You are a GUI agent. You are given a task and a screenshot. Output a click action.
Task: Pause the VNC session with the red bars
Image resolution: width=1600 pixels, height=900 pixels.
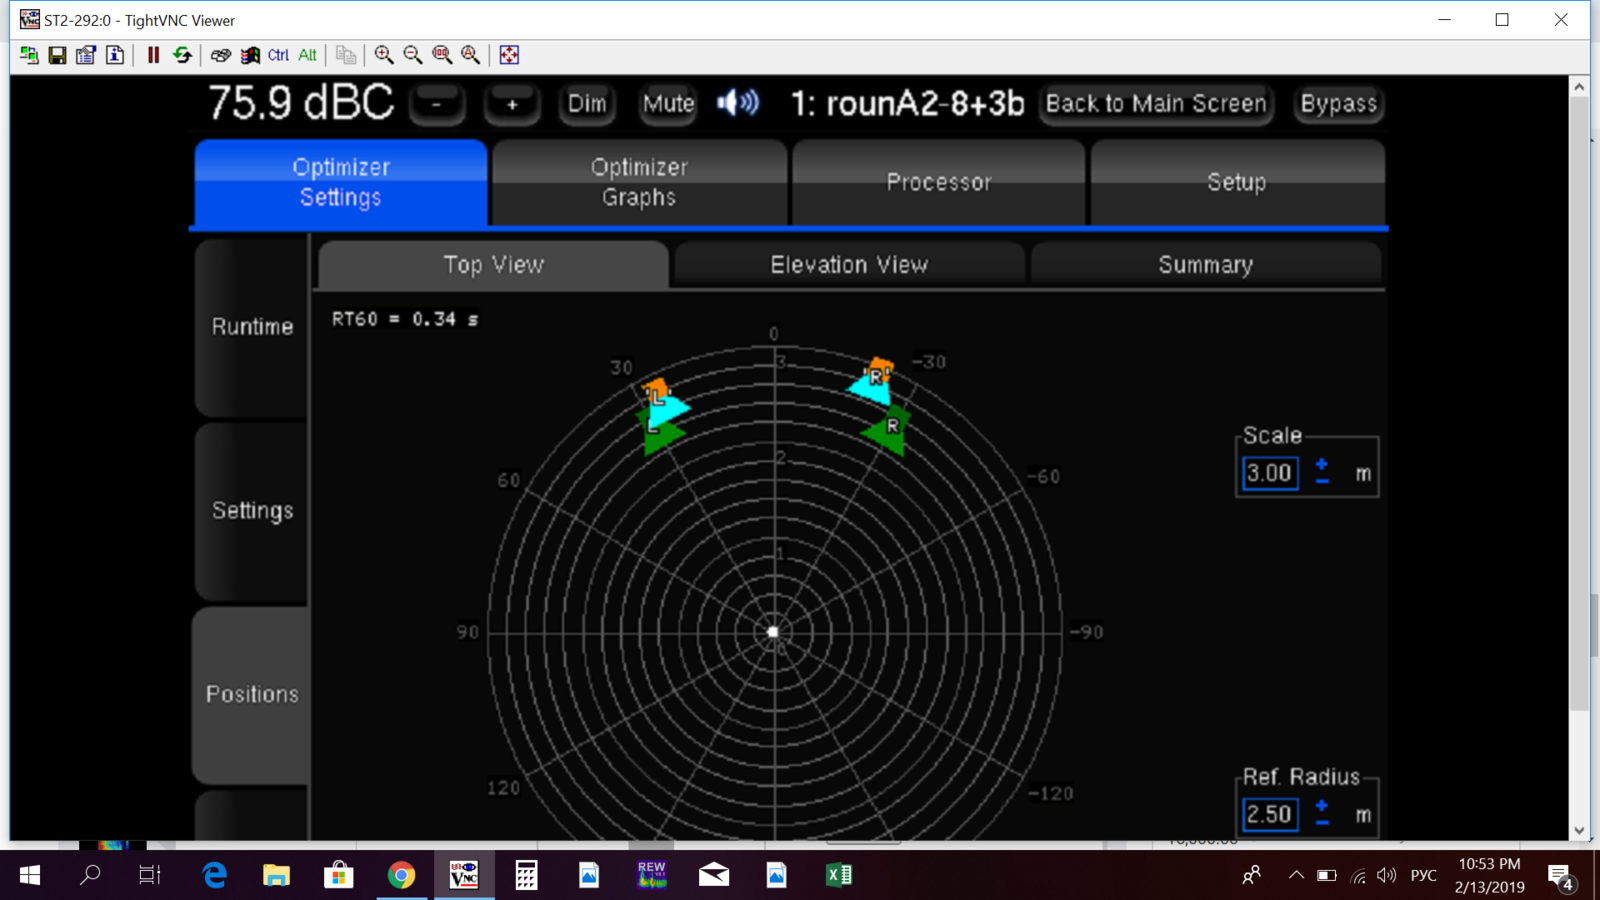(153, 55)
